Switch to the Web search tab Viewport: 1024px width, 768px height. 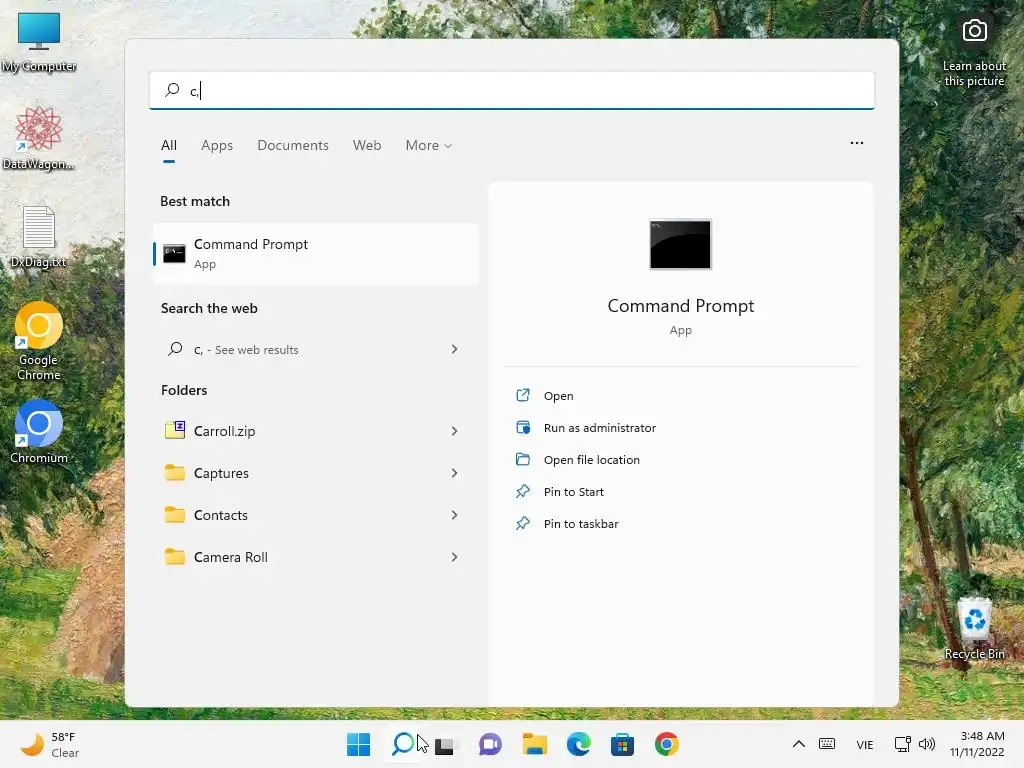pyautogui.click(x=367, y=145)
